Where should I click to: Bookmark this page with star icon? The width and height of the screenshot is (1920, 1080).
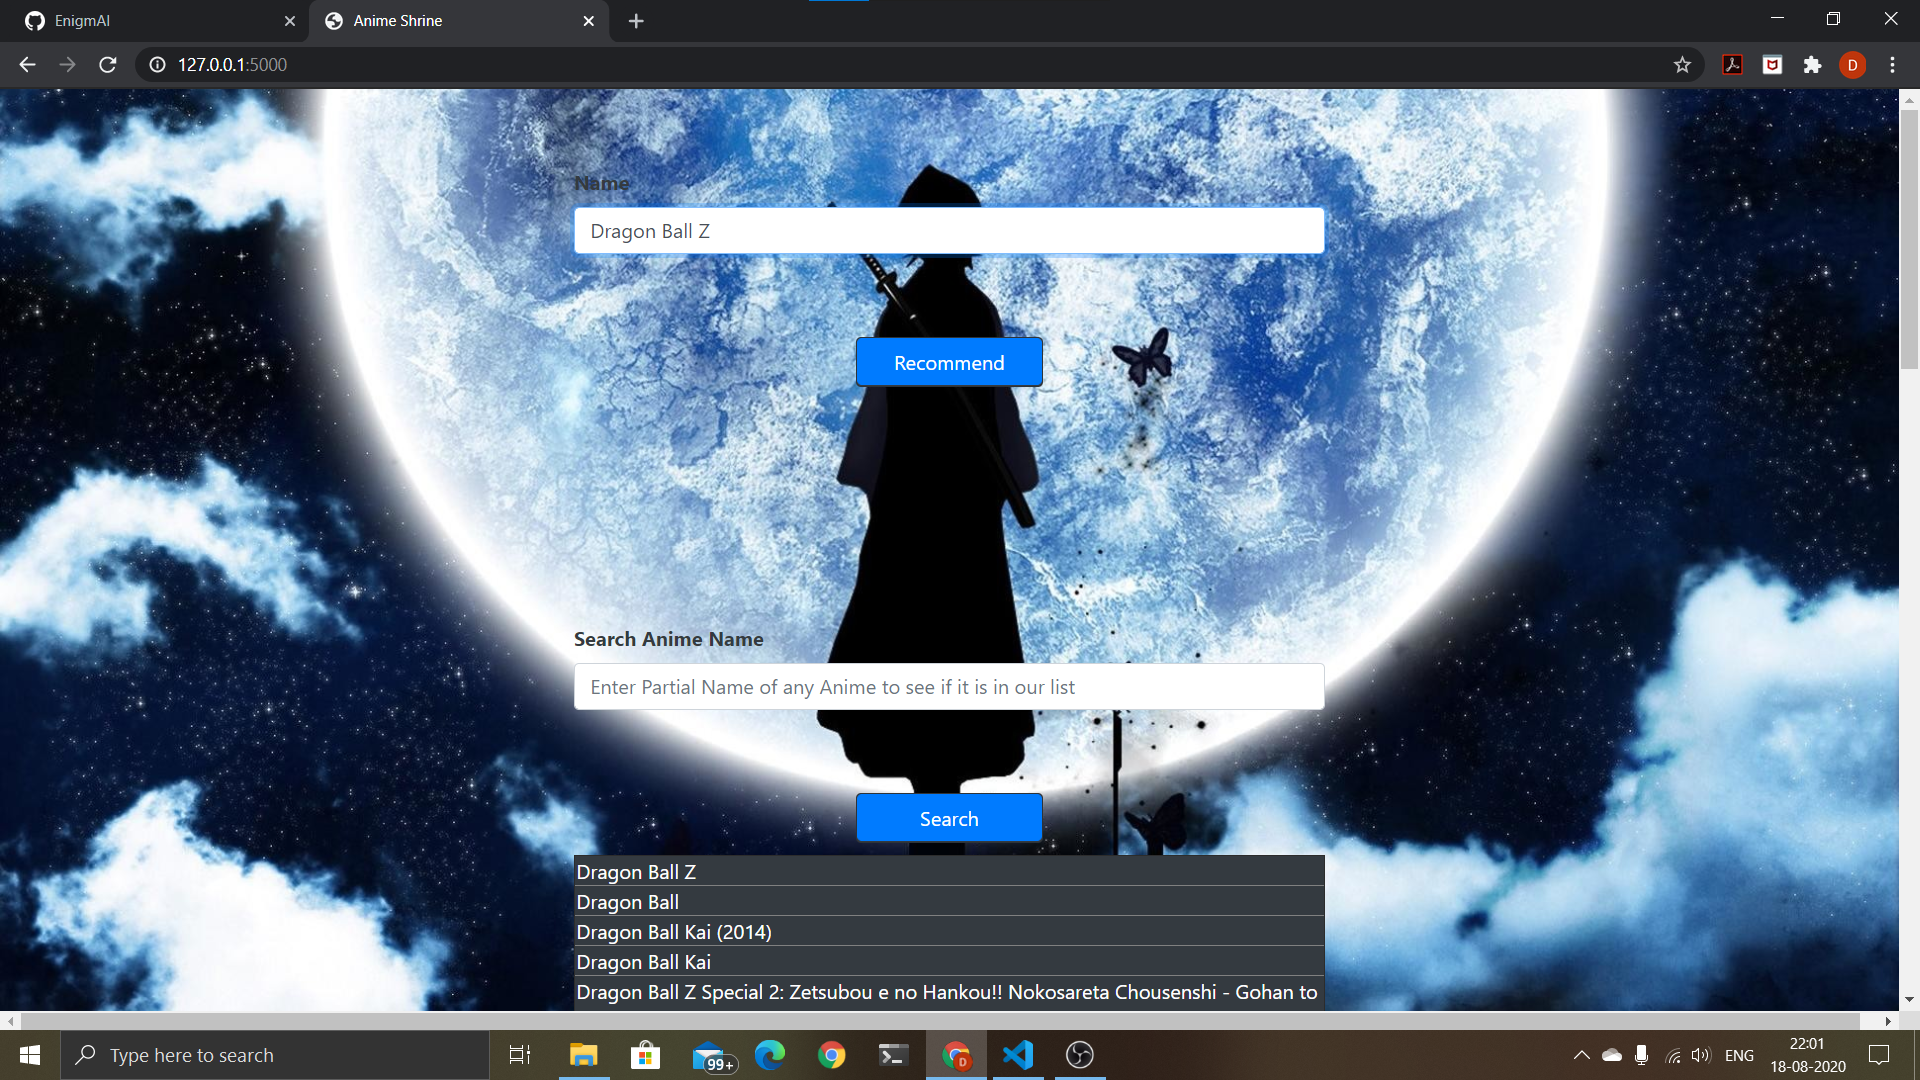1682,65
